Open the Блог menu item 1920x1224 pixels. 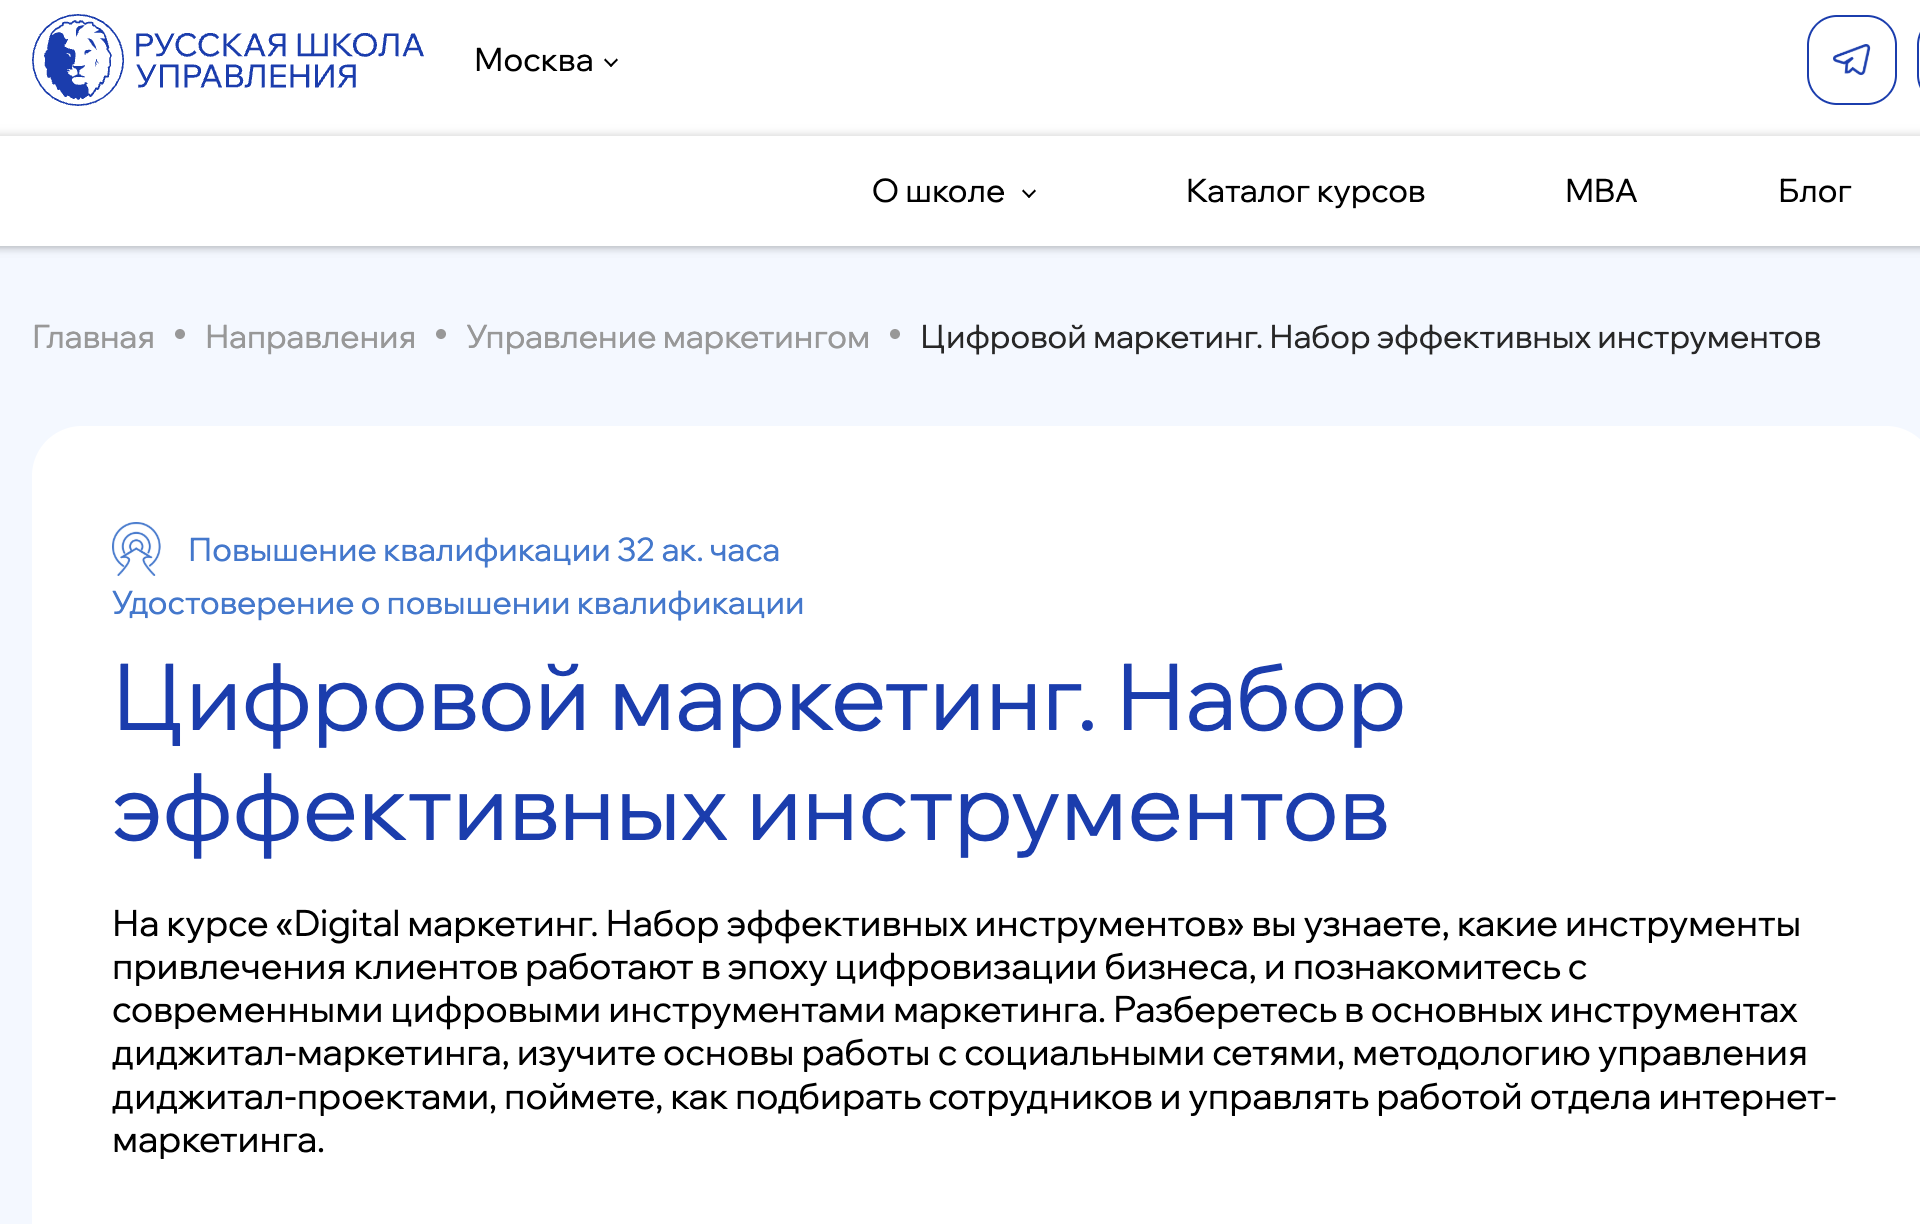click(x=1814, y=191)
